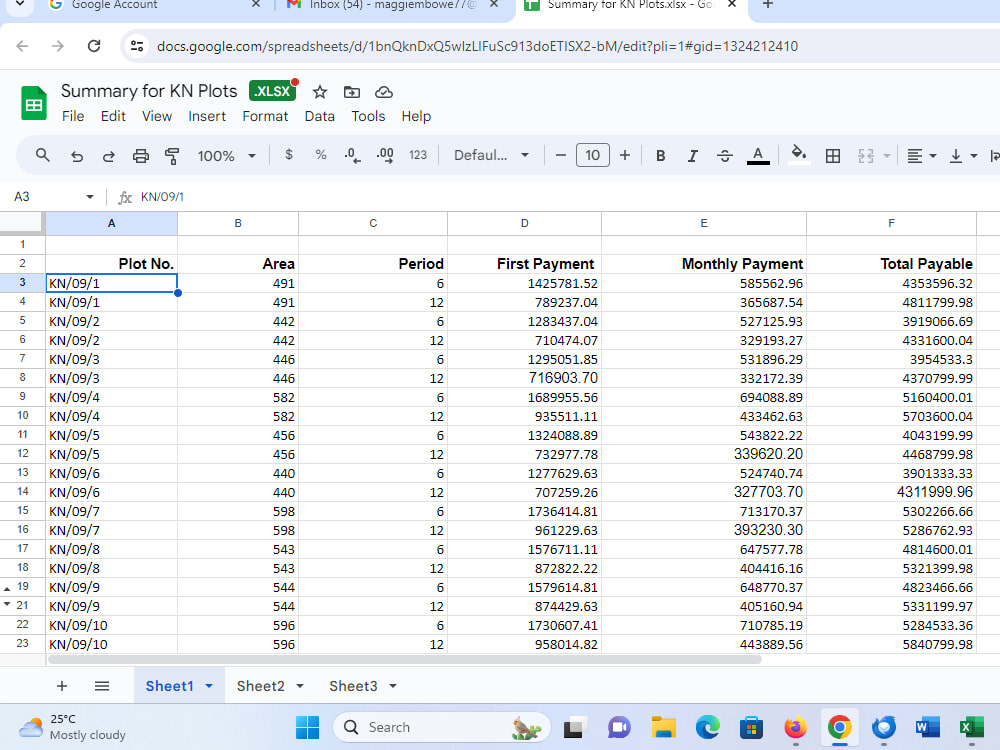The height and width of the screenshot is (750, 1000).
Task: Click the move to folder icon
Action: click(351, 92)
